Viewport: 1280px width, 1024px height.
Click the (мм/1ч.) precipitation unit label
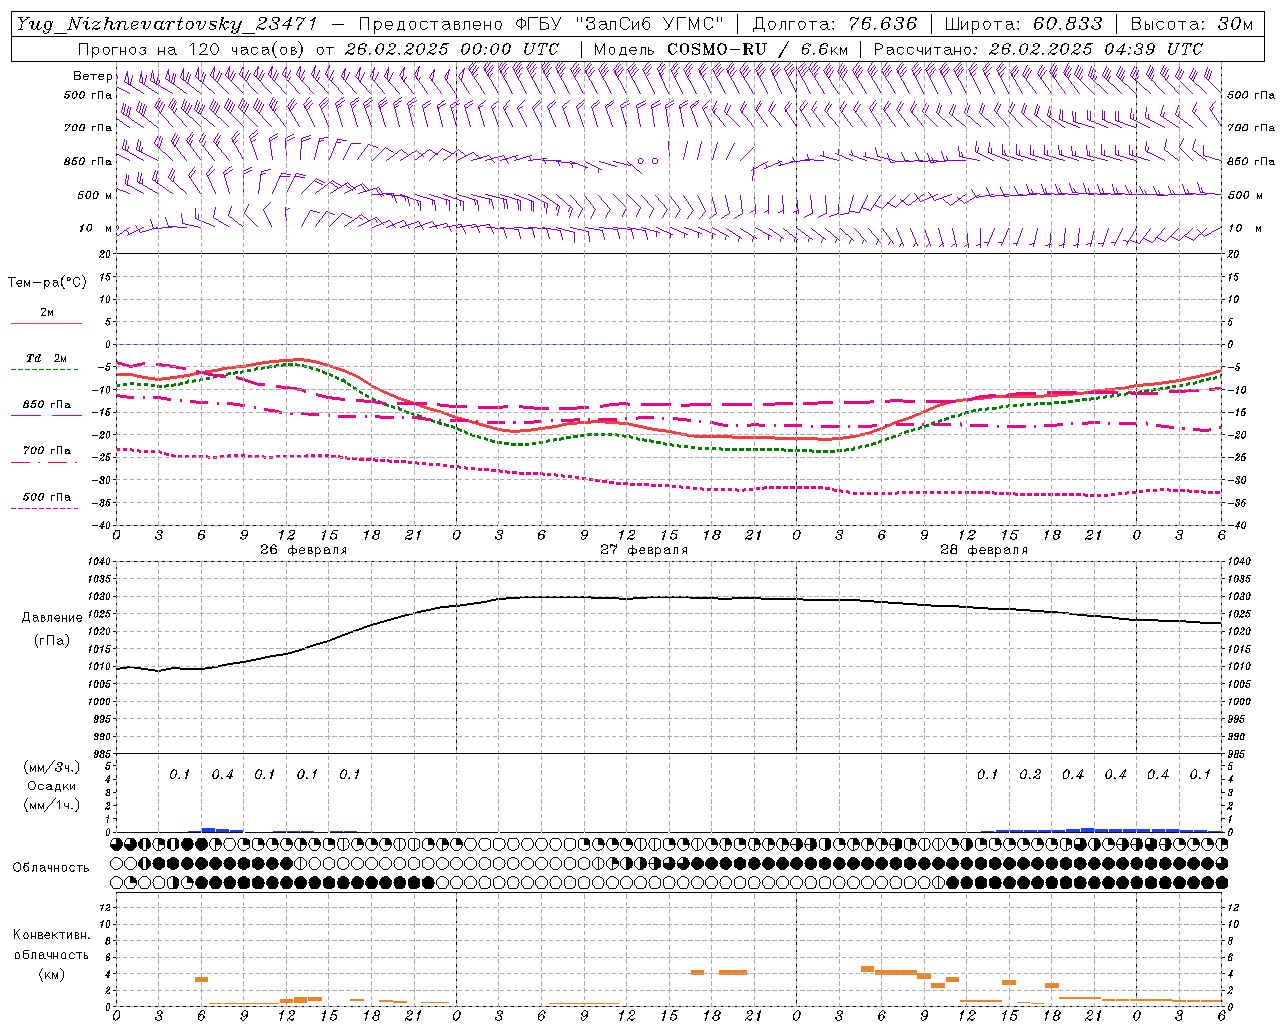pos(51,805)
